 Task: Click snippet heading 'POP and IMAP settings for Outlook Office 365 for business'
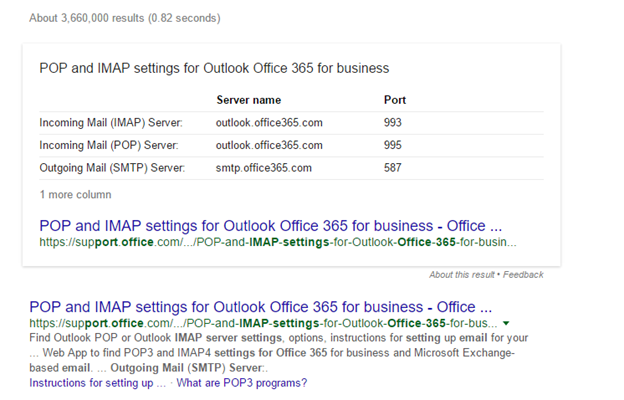pos(214,68)
